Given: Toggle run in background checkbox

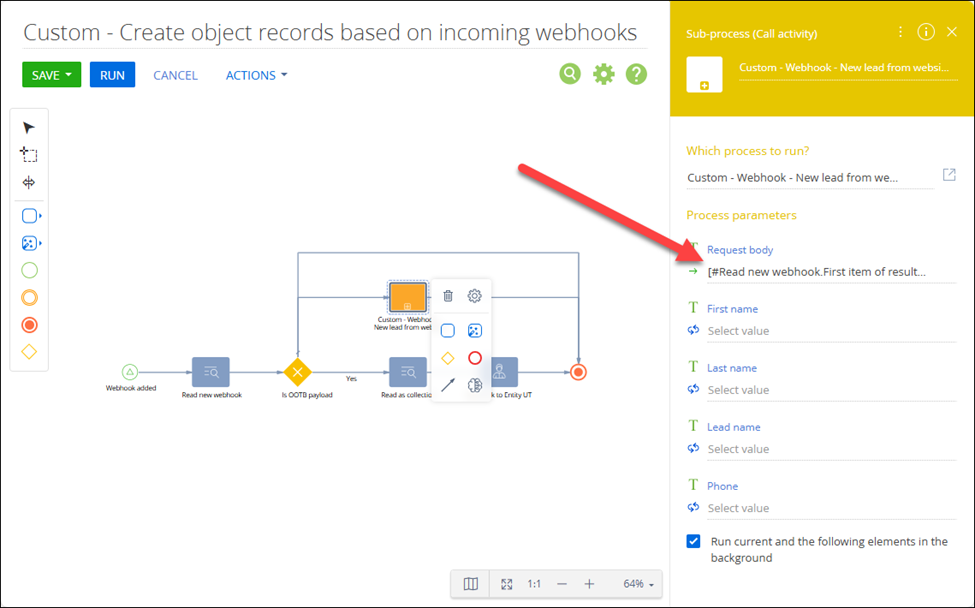Looking at the screenshot, I should tap(693, 542).
